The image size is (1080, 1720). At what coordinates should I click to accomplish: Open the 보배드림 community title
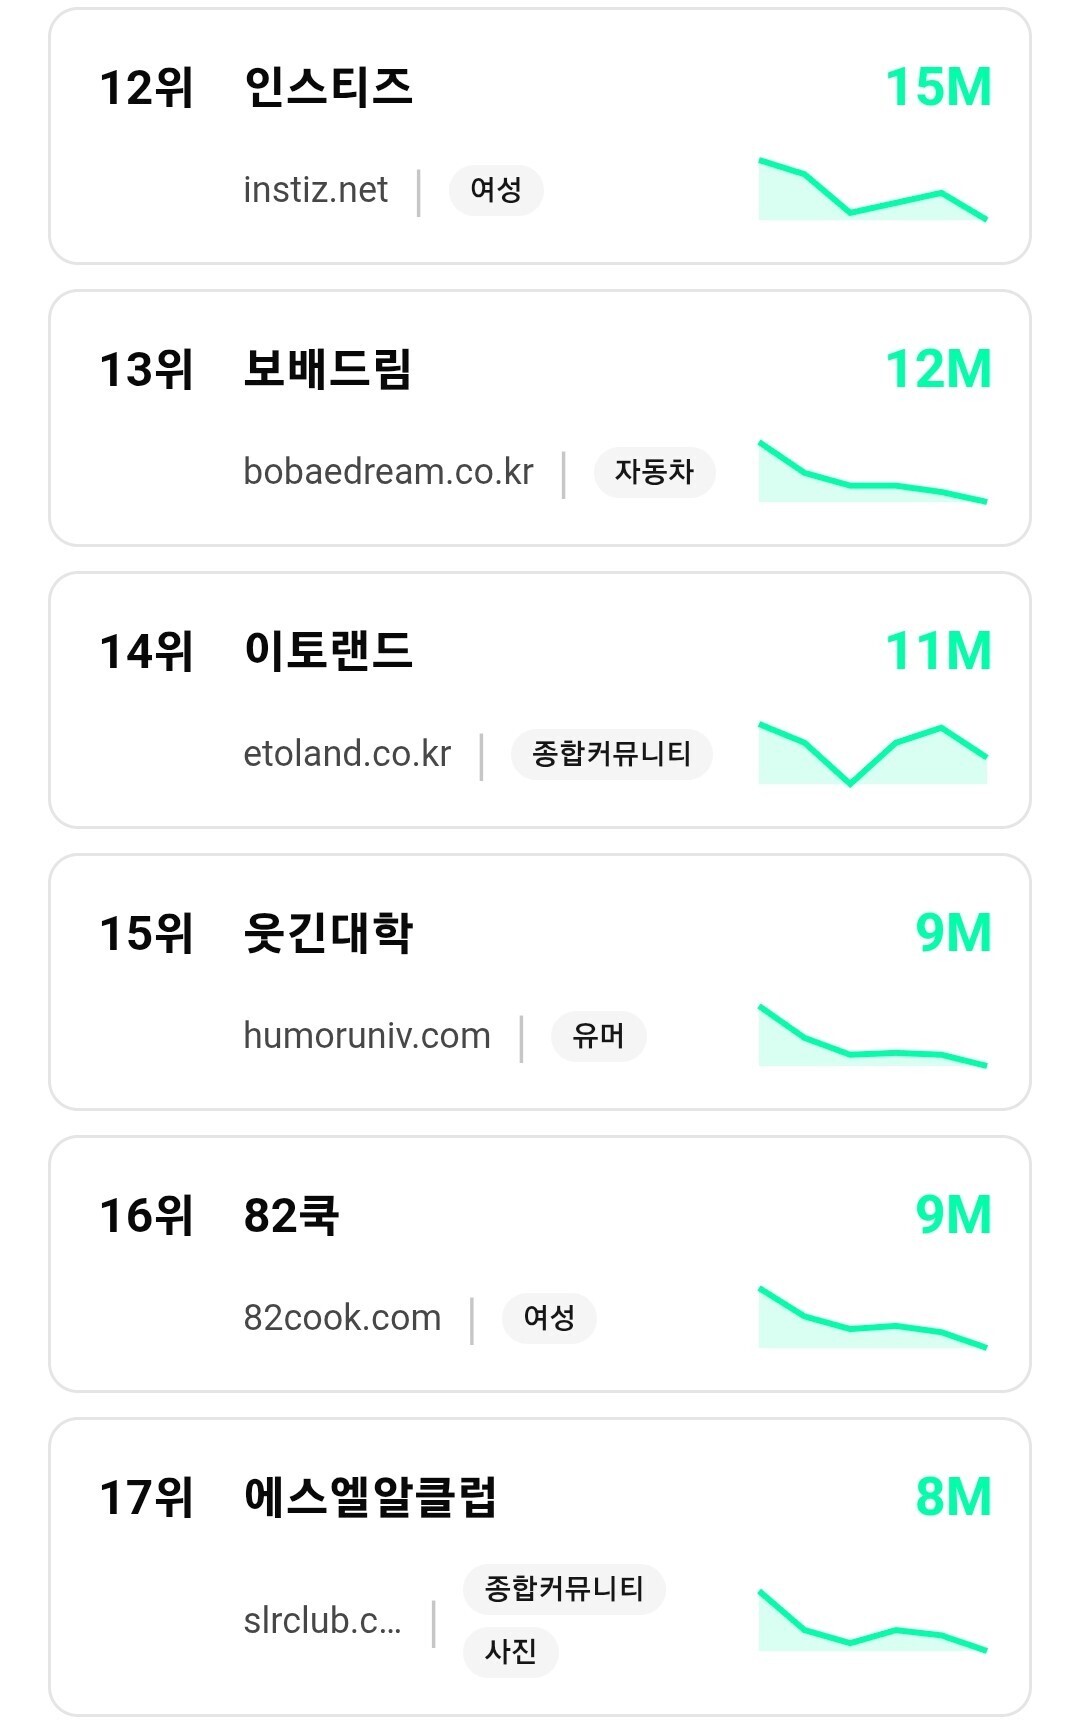tap(327, 369)
